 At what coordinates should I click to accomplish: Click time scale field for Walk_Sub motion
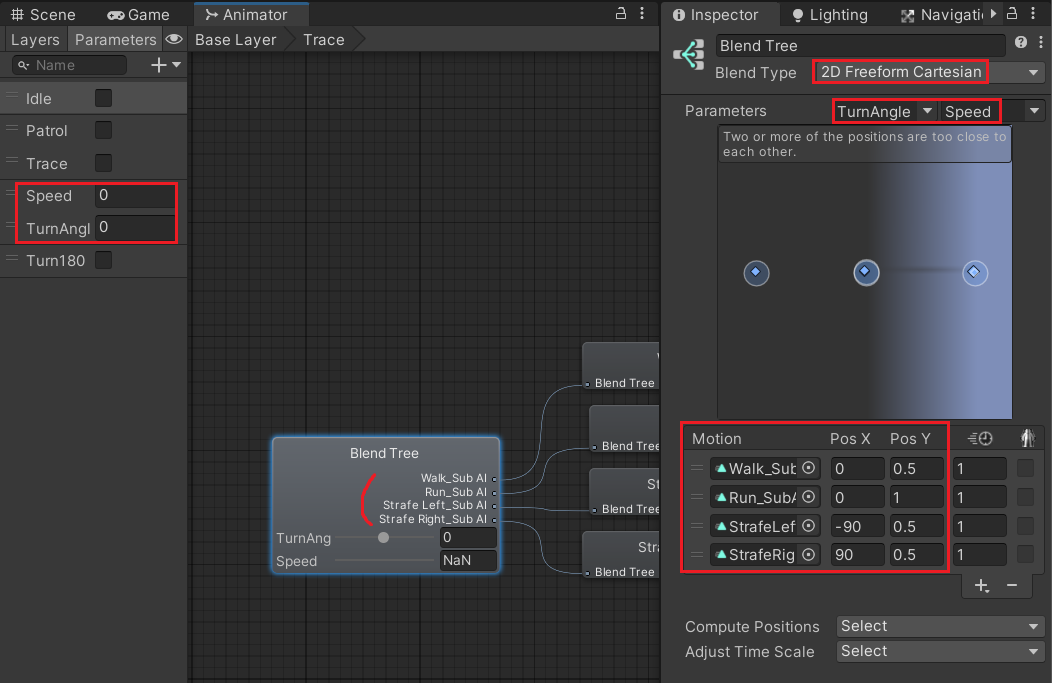(x=980, y=468)
